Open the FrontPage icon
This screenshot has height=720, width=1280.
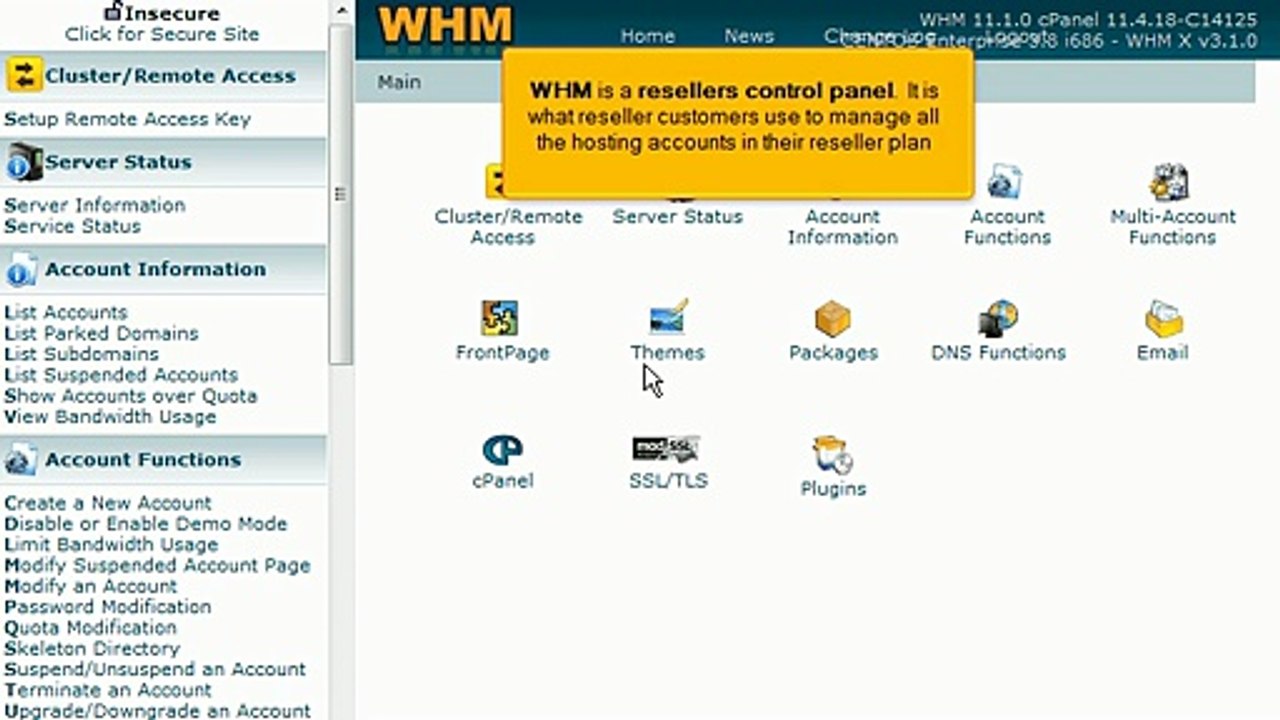[x=500, y=318]
